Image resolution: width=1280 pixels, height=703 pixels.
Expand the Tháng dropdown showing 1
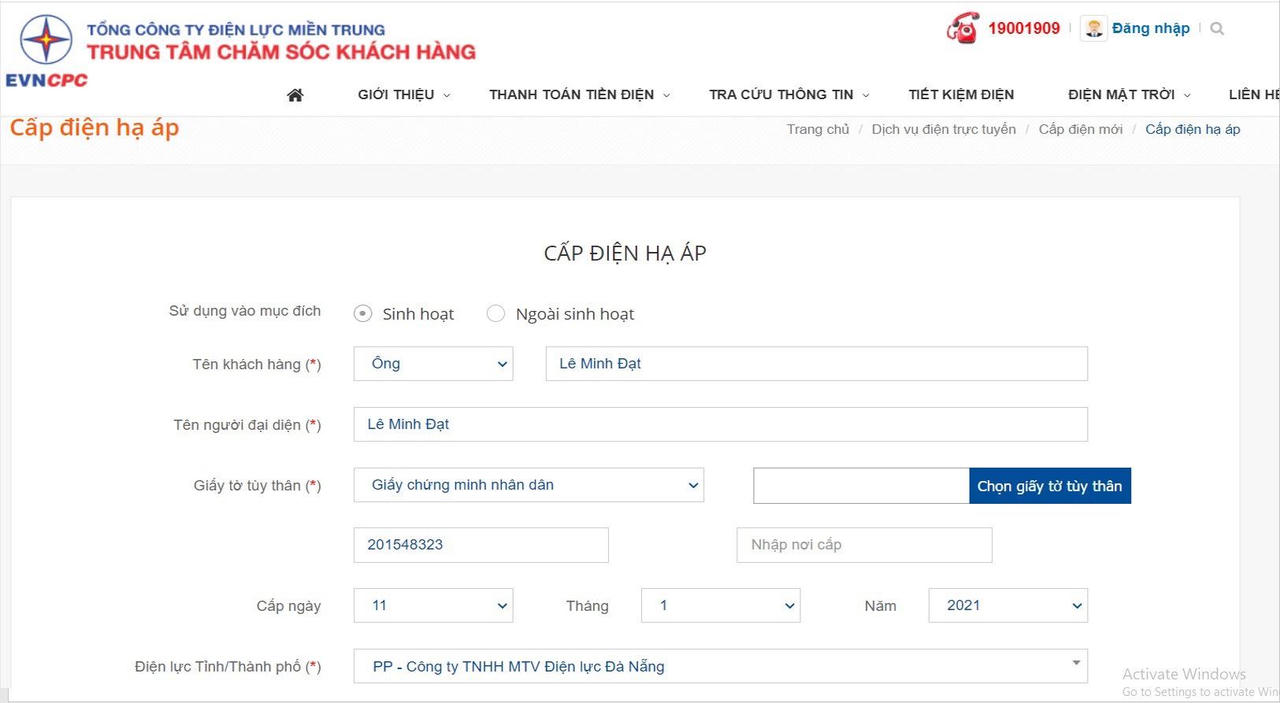(720, 605)
